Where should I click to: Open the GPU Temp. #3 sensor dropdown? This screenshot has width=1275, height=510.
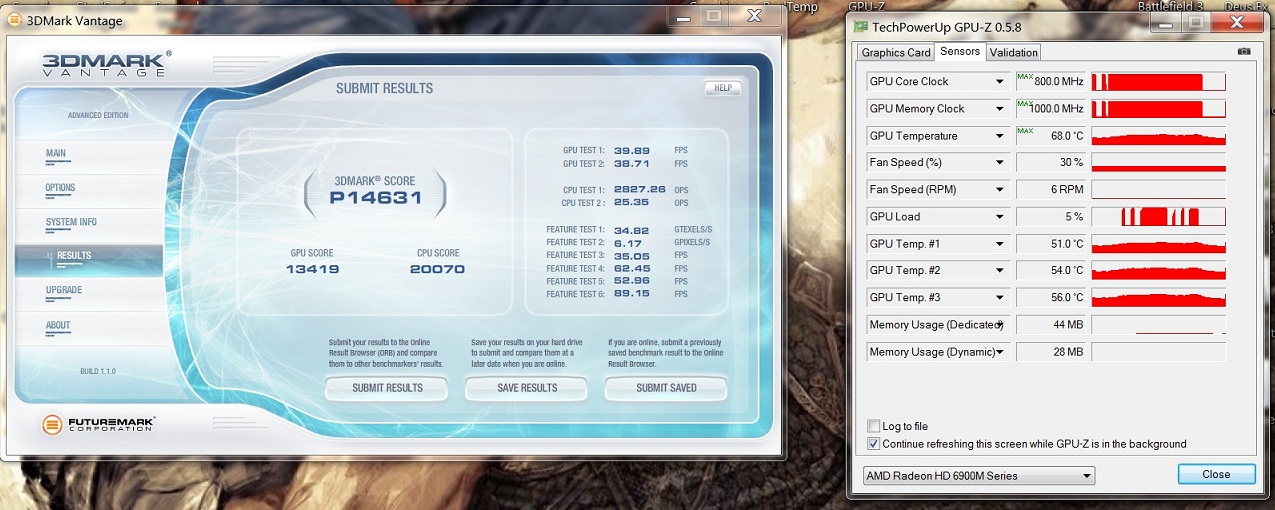coord(999,297)
